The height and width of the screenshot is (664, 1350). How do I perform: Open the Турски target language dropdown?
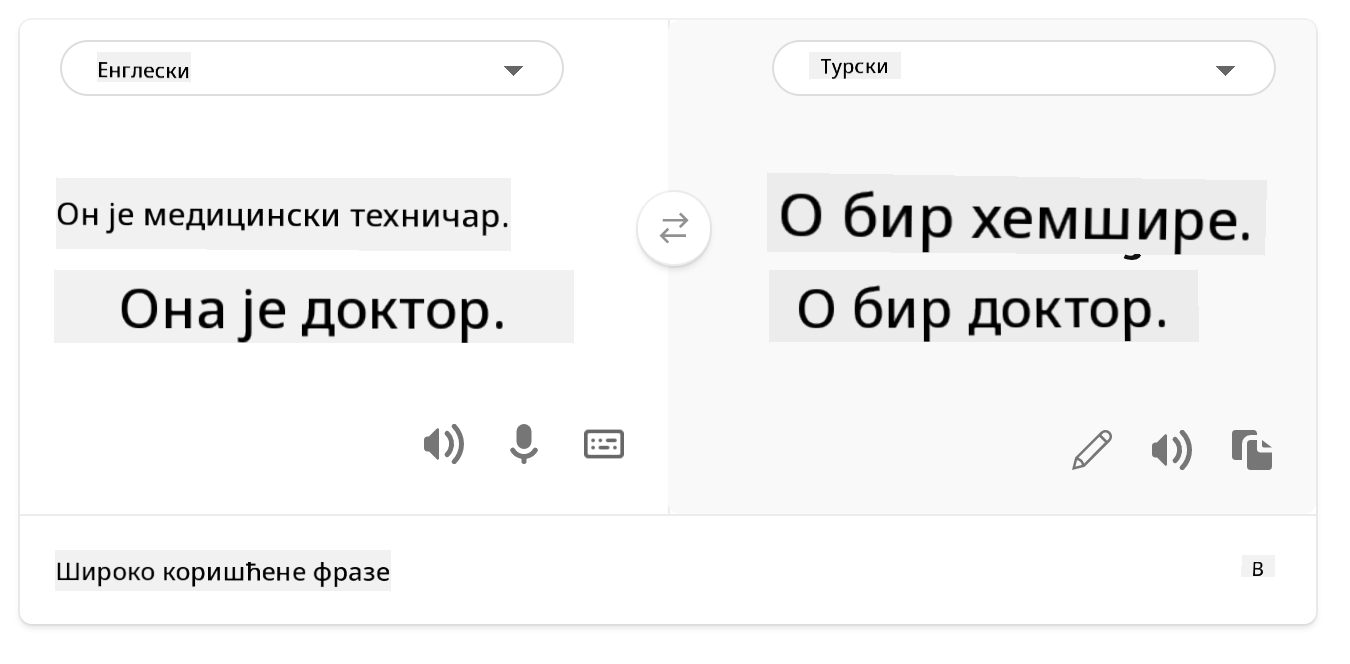1023,69
